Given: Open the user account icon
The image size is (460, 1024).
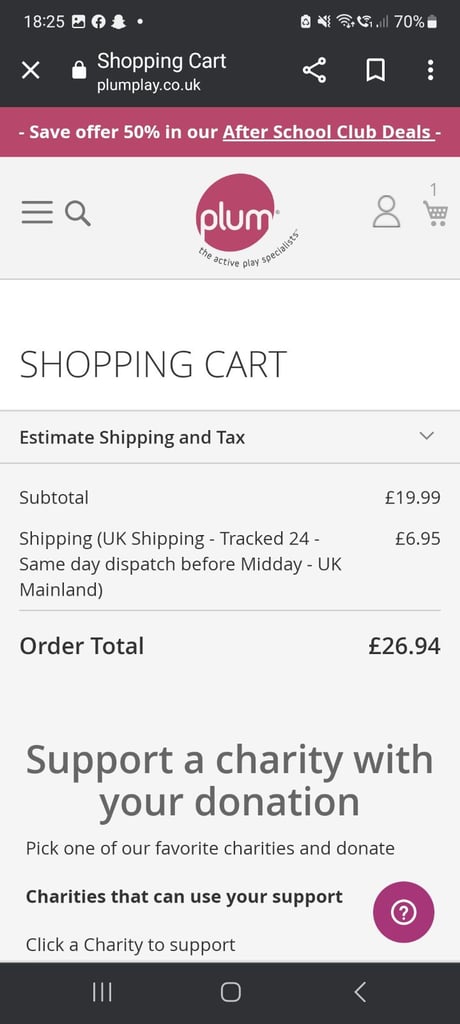Looking at the screenshot, I should (386, 212).
